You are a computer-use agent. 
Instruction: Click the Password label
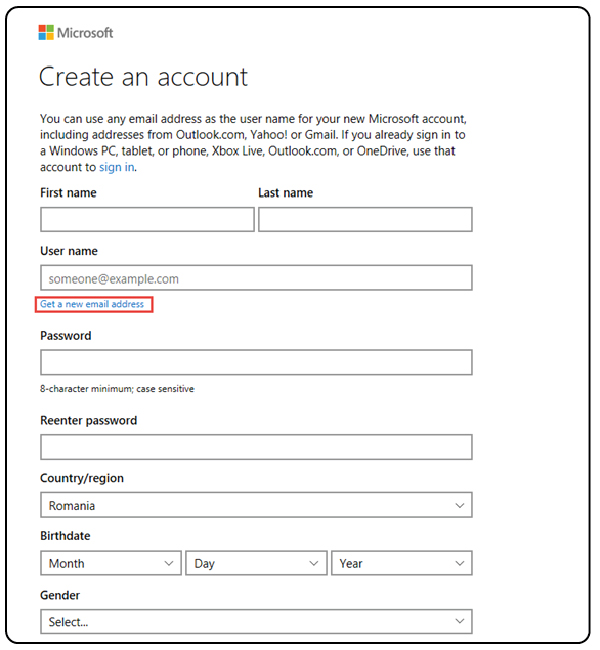click(66, 335)
